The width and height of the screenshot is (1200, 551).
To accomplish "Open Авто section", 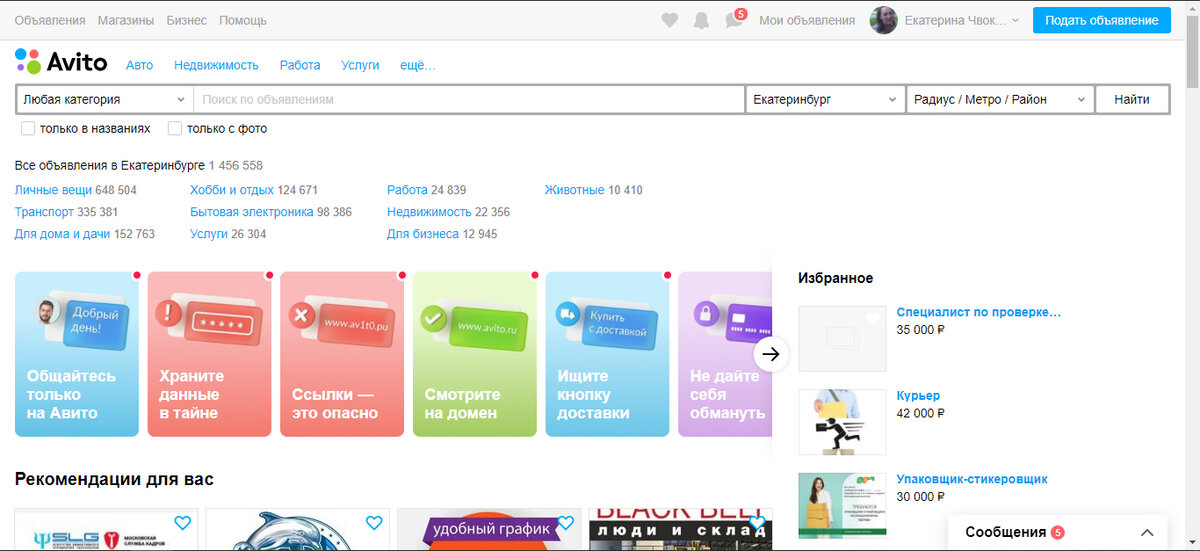I will point(140,65).
